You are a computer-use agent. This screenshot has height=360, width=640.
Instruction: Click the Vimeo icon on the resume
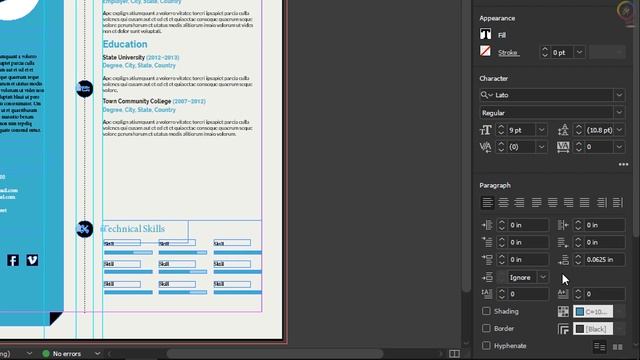pos(32,260)
